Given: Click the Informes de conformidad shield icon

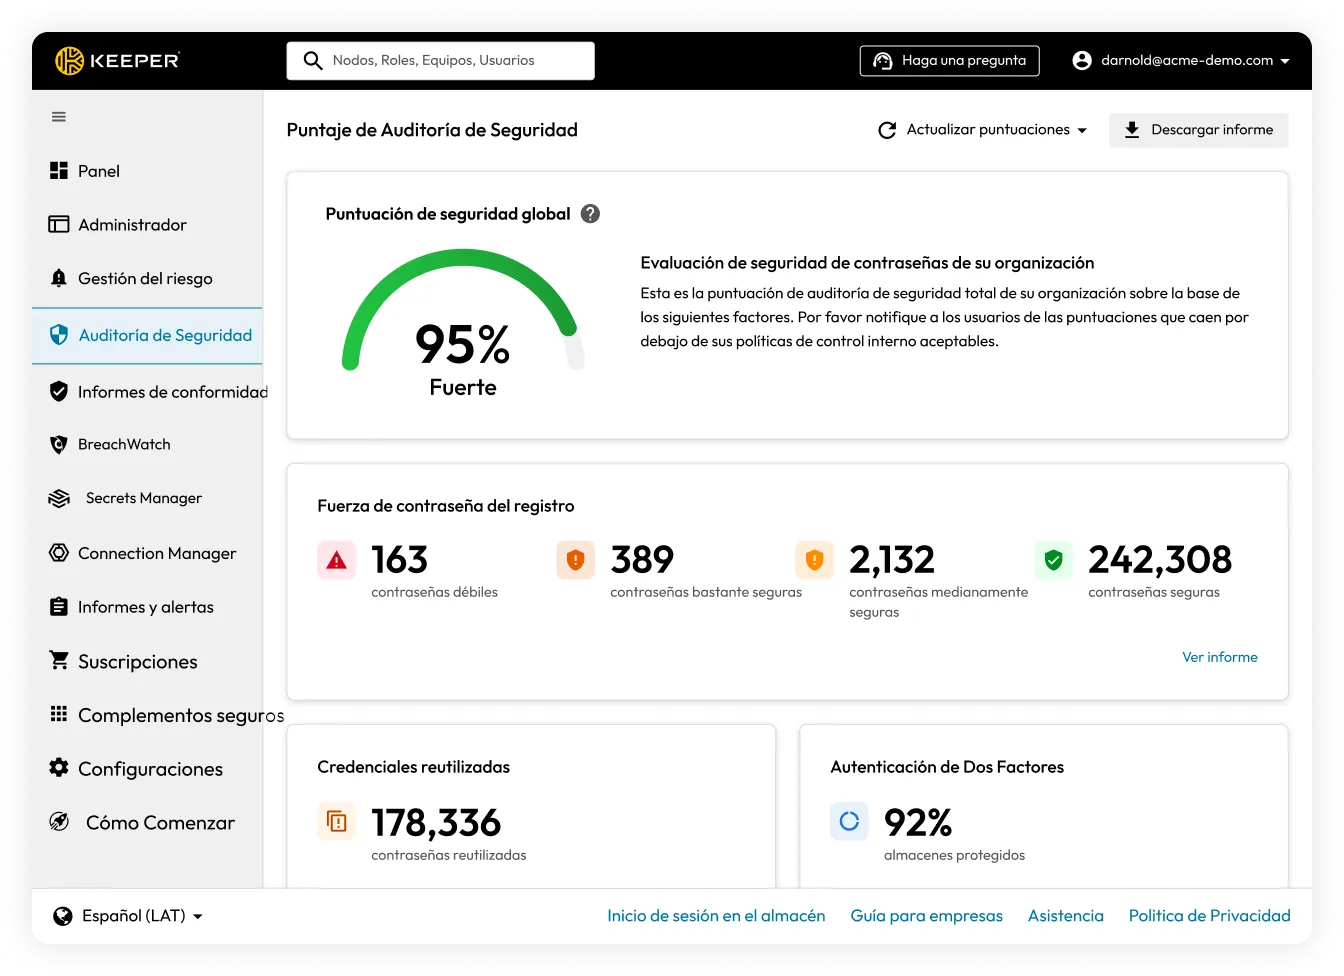Looking at the screenshot, I should click(59, 391).
